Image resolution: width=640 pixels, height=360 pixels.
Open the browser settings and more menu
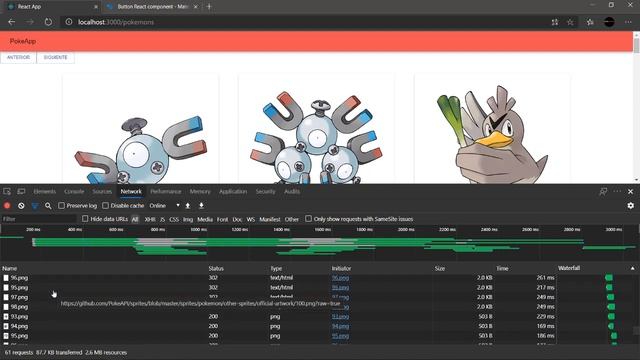click(629, 22)
